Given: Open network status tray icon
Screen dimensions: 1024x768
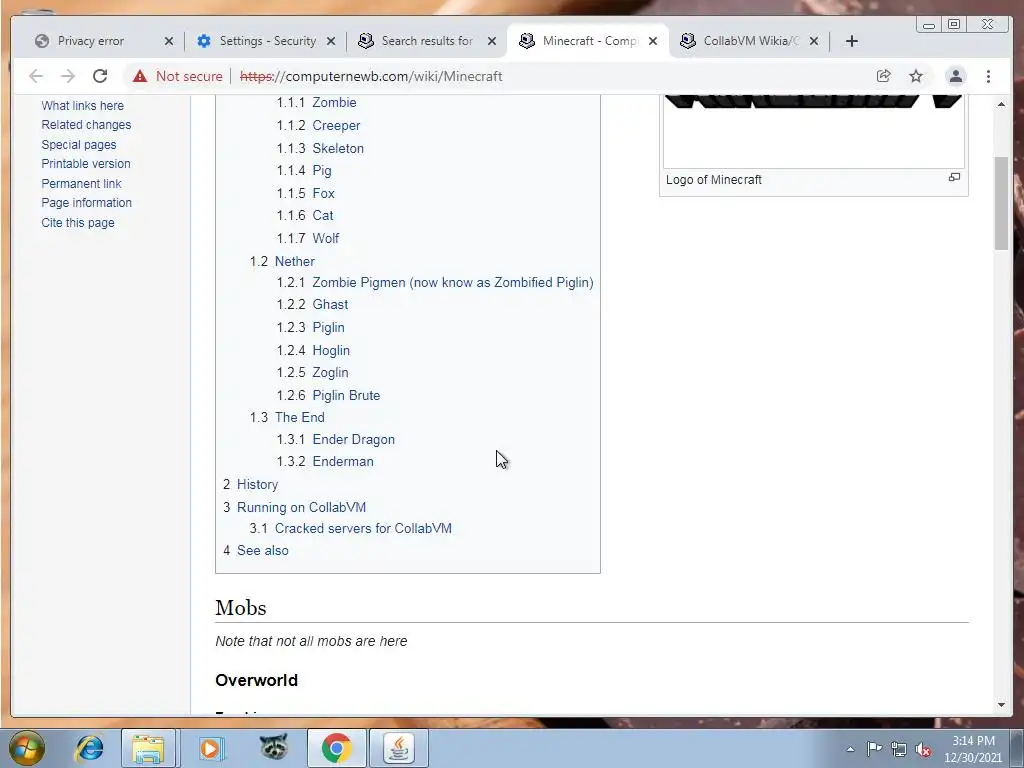Looking at the screenshot, I should (x=899, y=749).
